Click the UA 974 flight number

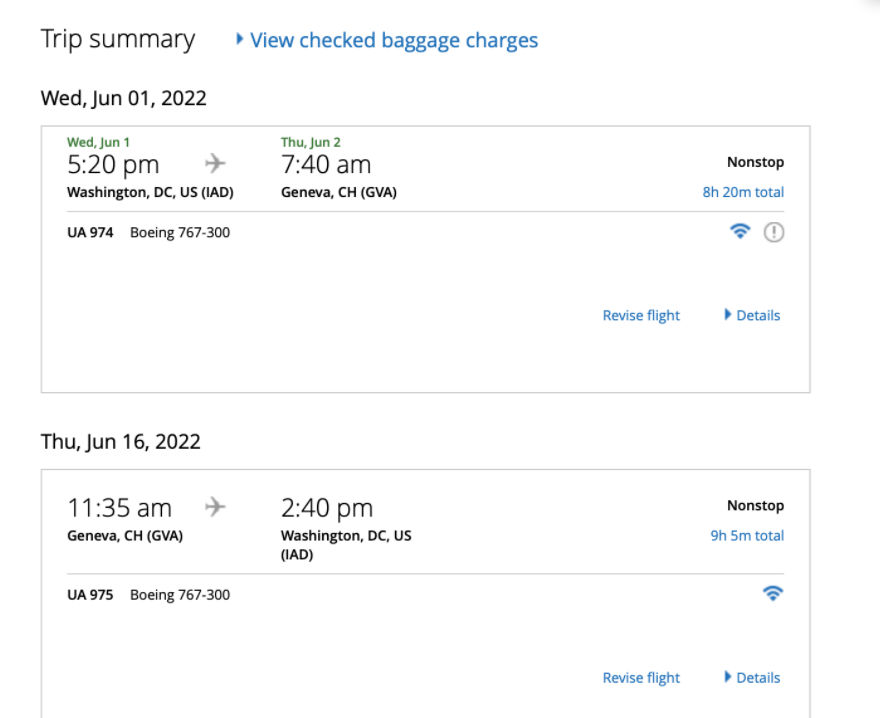(x=90, y=233)
